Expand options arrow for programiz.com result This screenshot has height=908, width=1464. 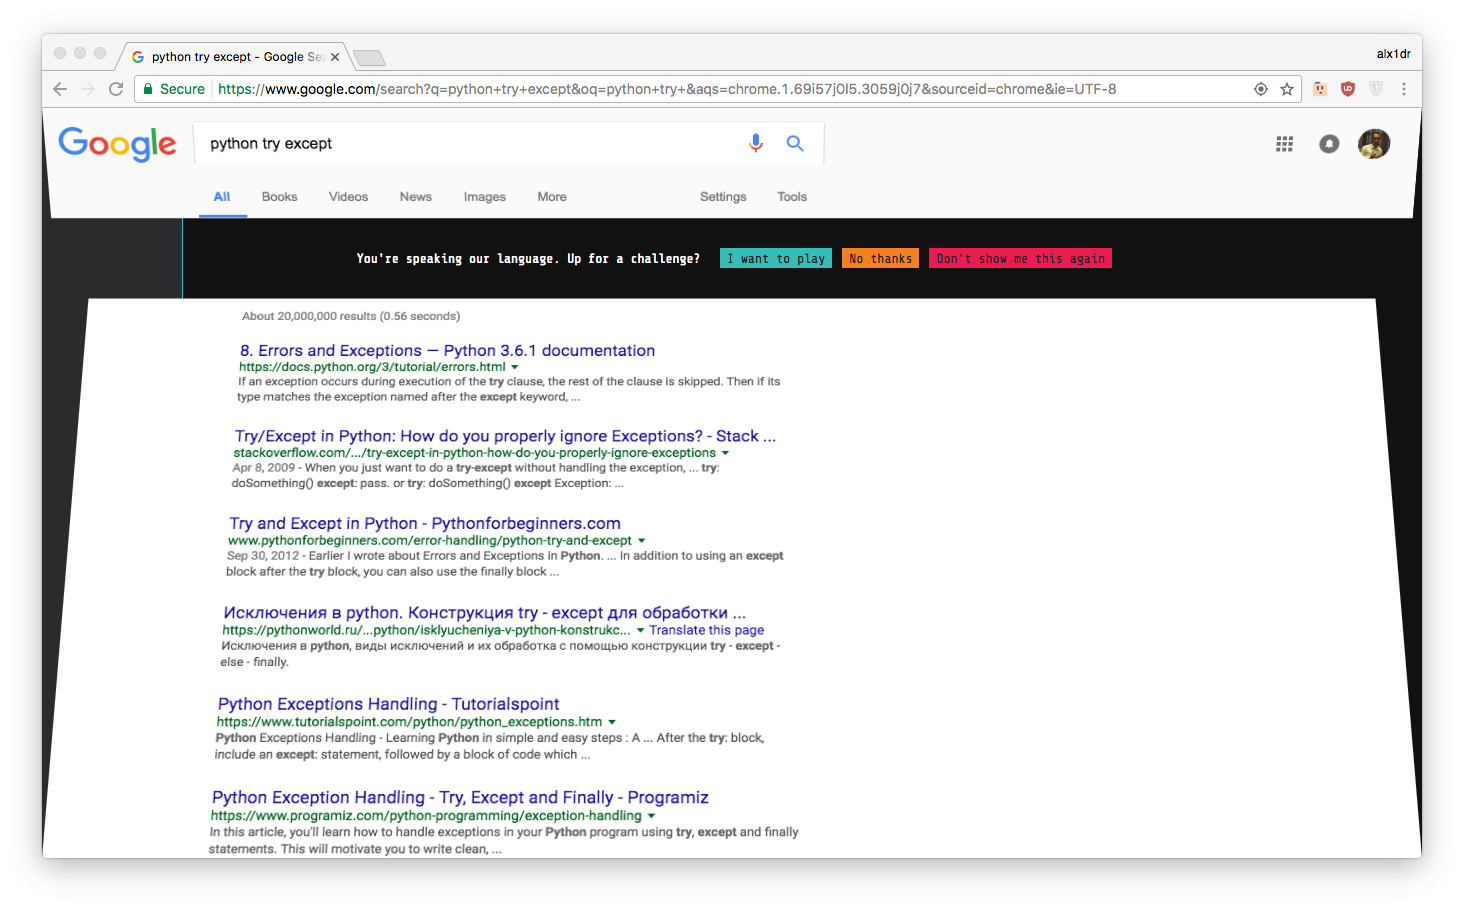[x=651, y=816]
